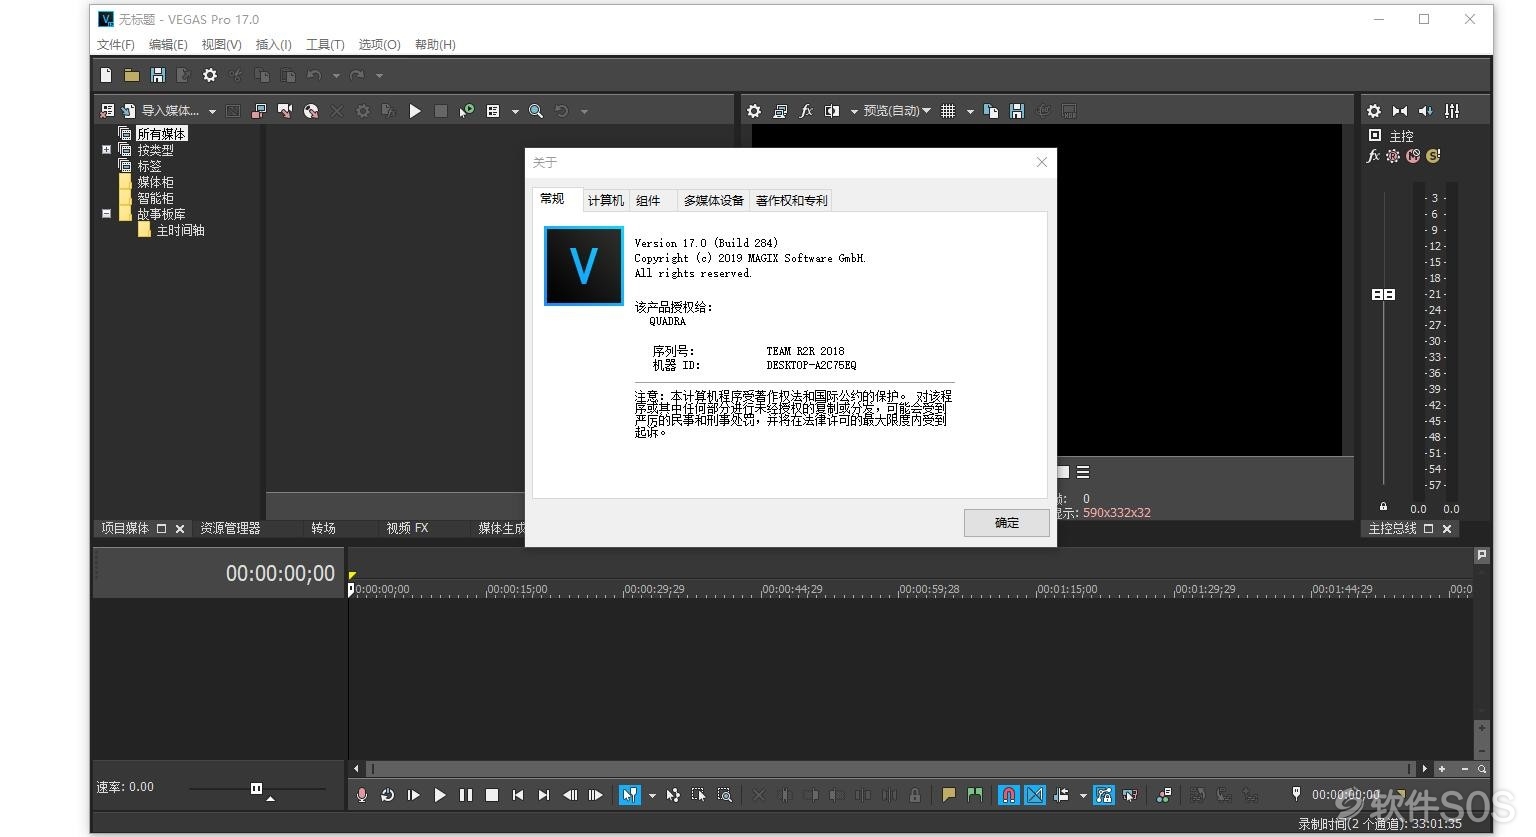1536x837 pixels.
Task: Open the Import Media dropdown arrow
Action: (212, 112)
